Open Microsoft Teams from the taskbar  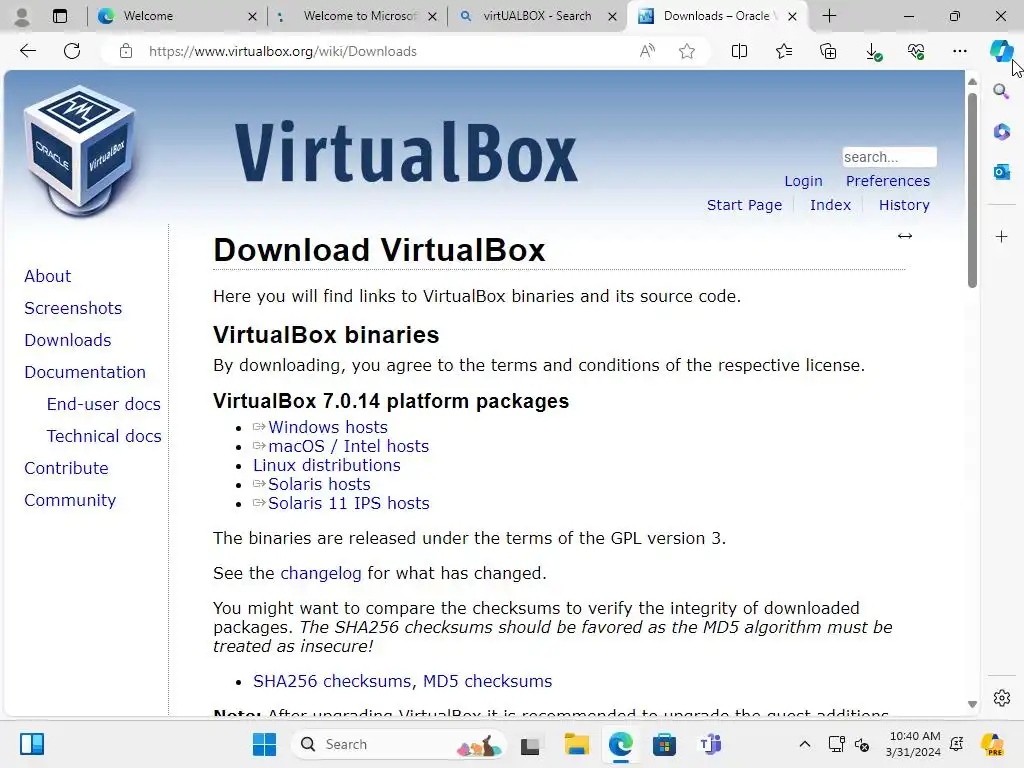[710, 744]
